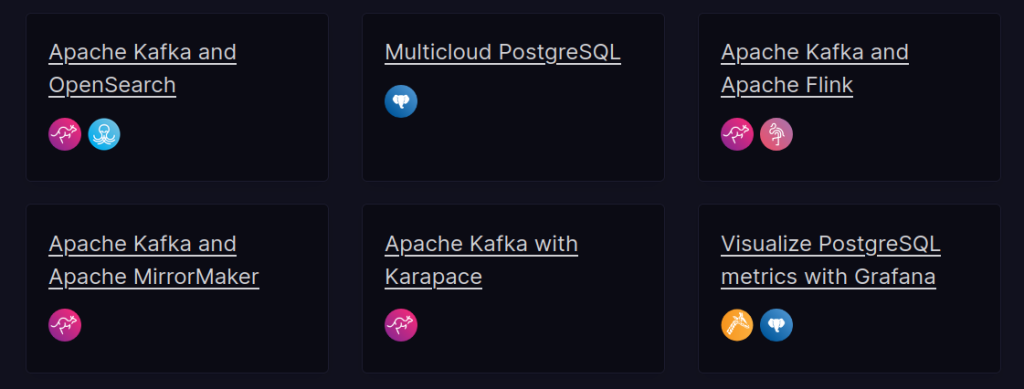Open the Multicloud PostgreSQL link
This screenshot has height=389, width=1024.
pyautogui.click(x=503, y=52)
